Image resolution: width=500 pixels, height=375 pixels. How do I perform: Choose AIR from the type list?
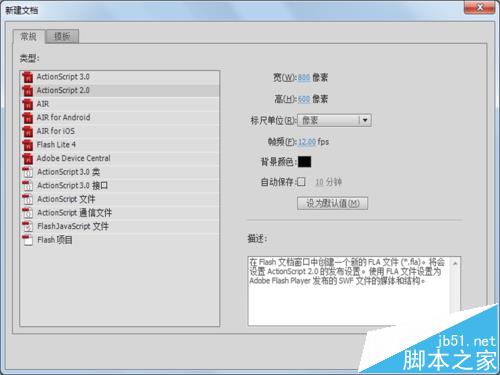click(120, 104)
